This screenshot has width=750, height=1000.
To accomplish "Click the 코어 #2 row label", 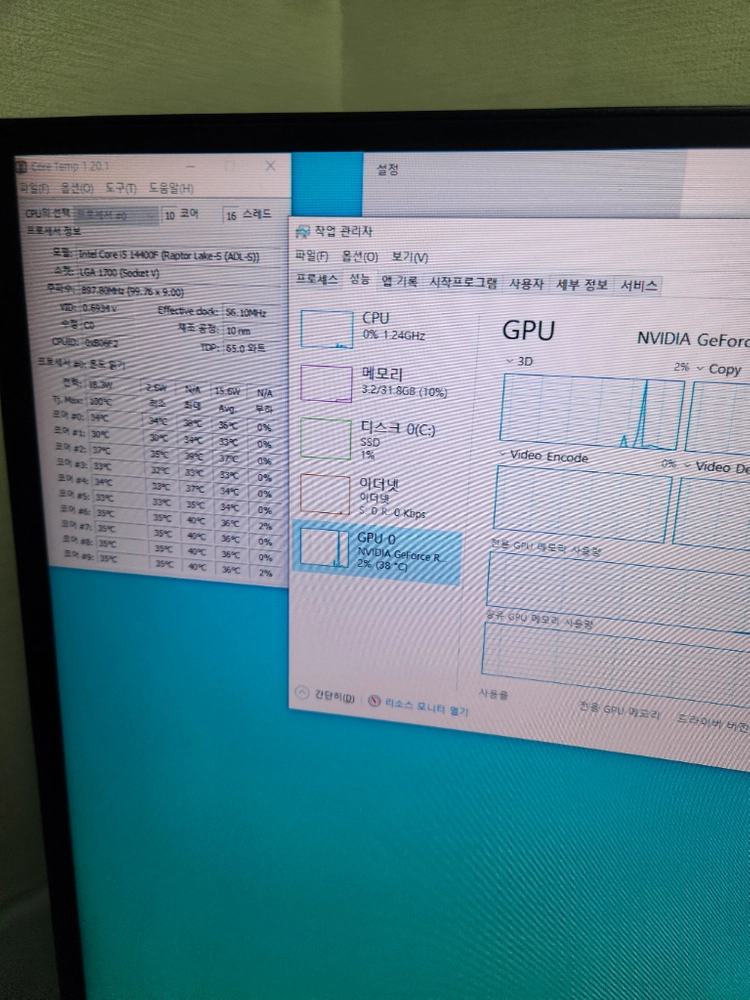I will [71, 448].
